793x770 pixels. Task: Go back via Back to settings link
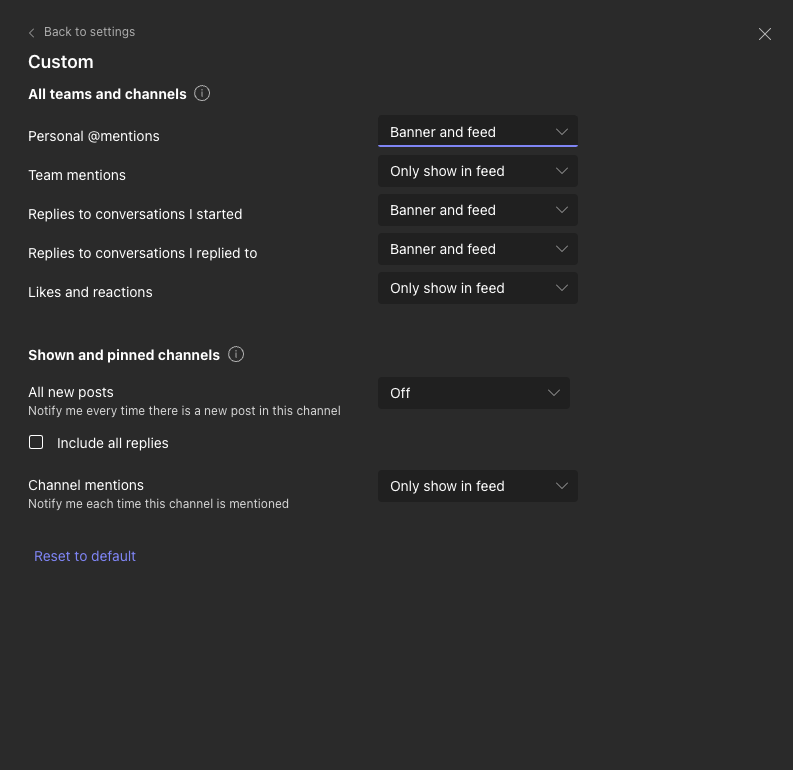(x=89, y=32)
